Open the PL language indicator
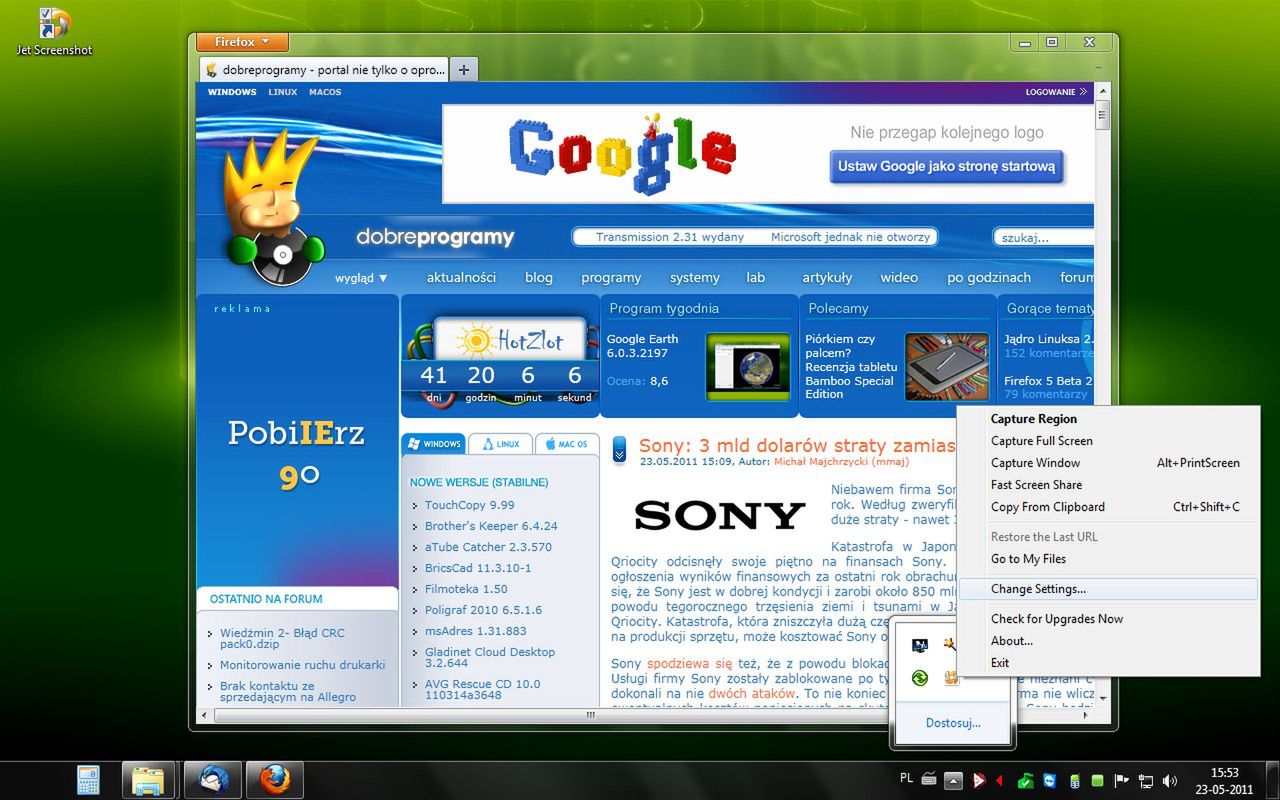The height and width of the screenshot is (800, 1280). (x=907, y=778)
